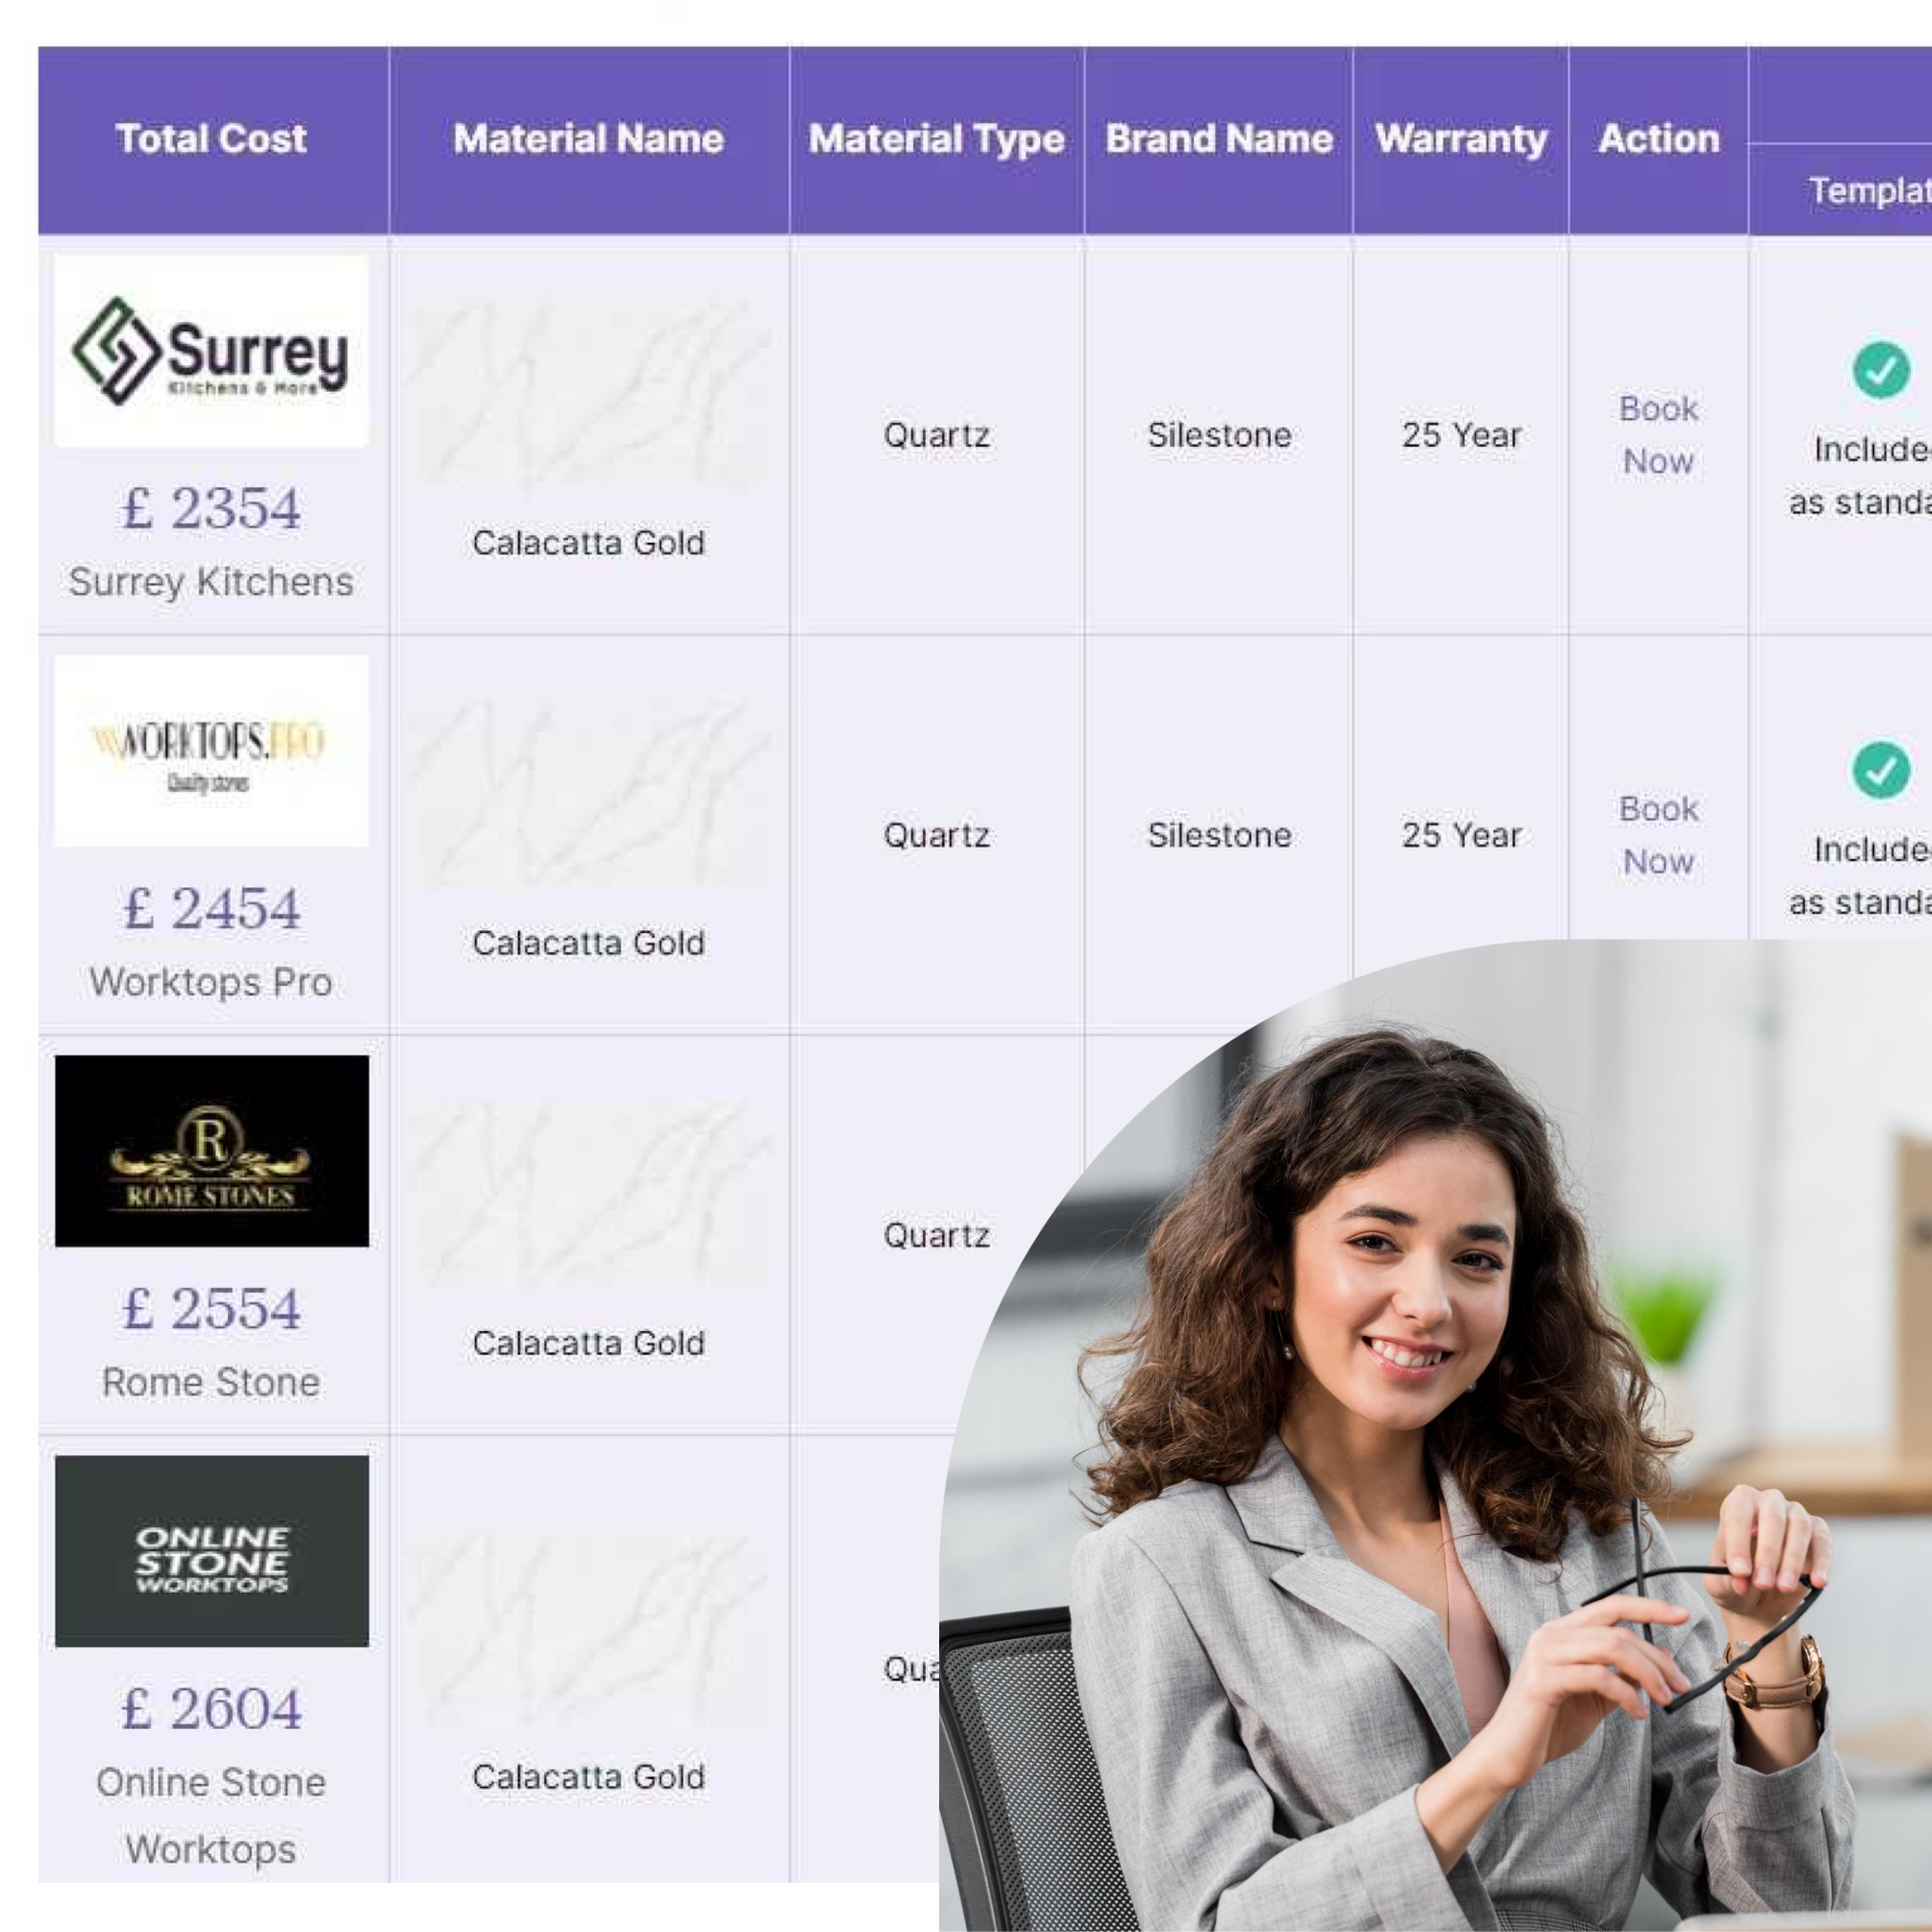The width and height of the screenshot is (1932, 1932).
Task: Select the Material Name column header
Action: pyautogui.click(x=588, y=139)
